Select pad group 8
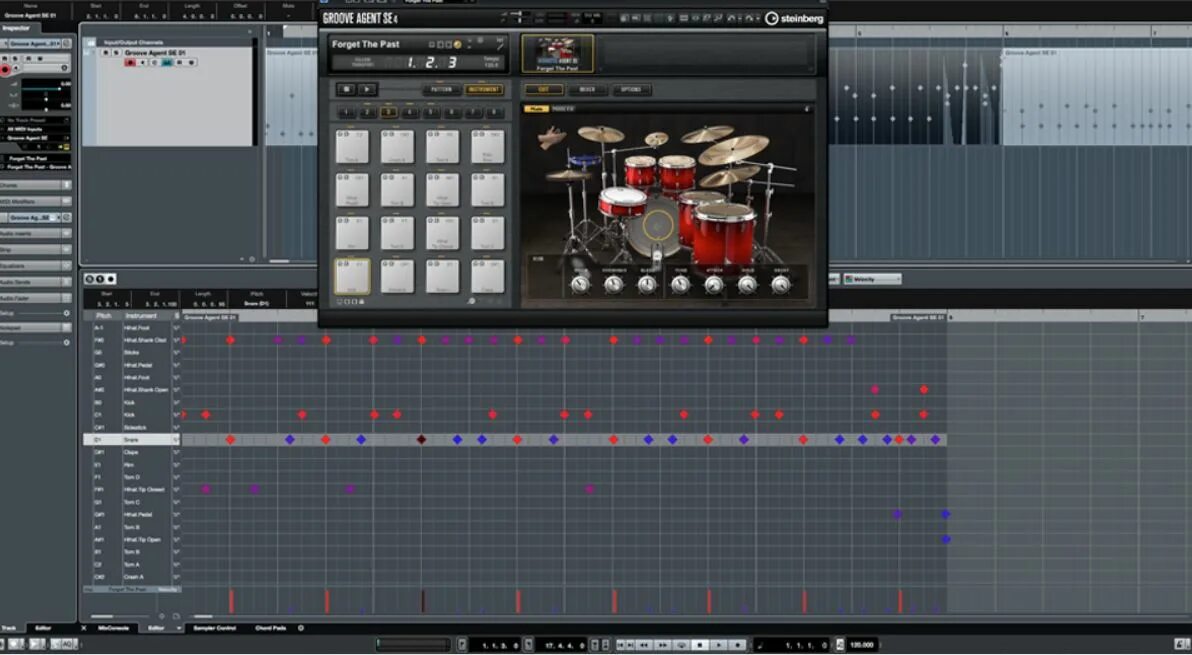This screenshot has height=655, width=1192. (x=495, y=112)
